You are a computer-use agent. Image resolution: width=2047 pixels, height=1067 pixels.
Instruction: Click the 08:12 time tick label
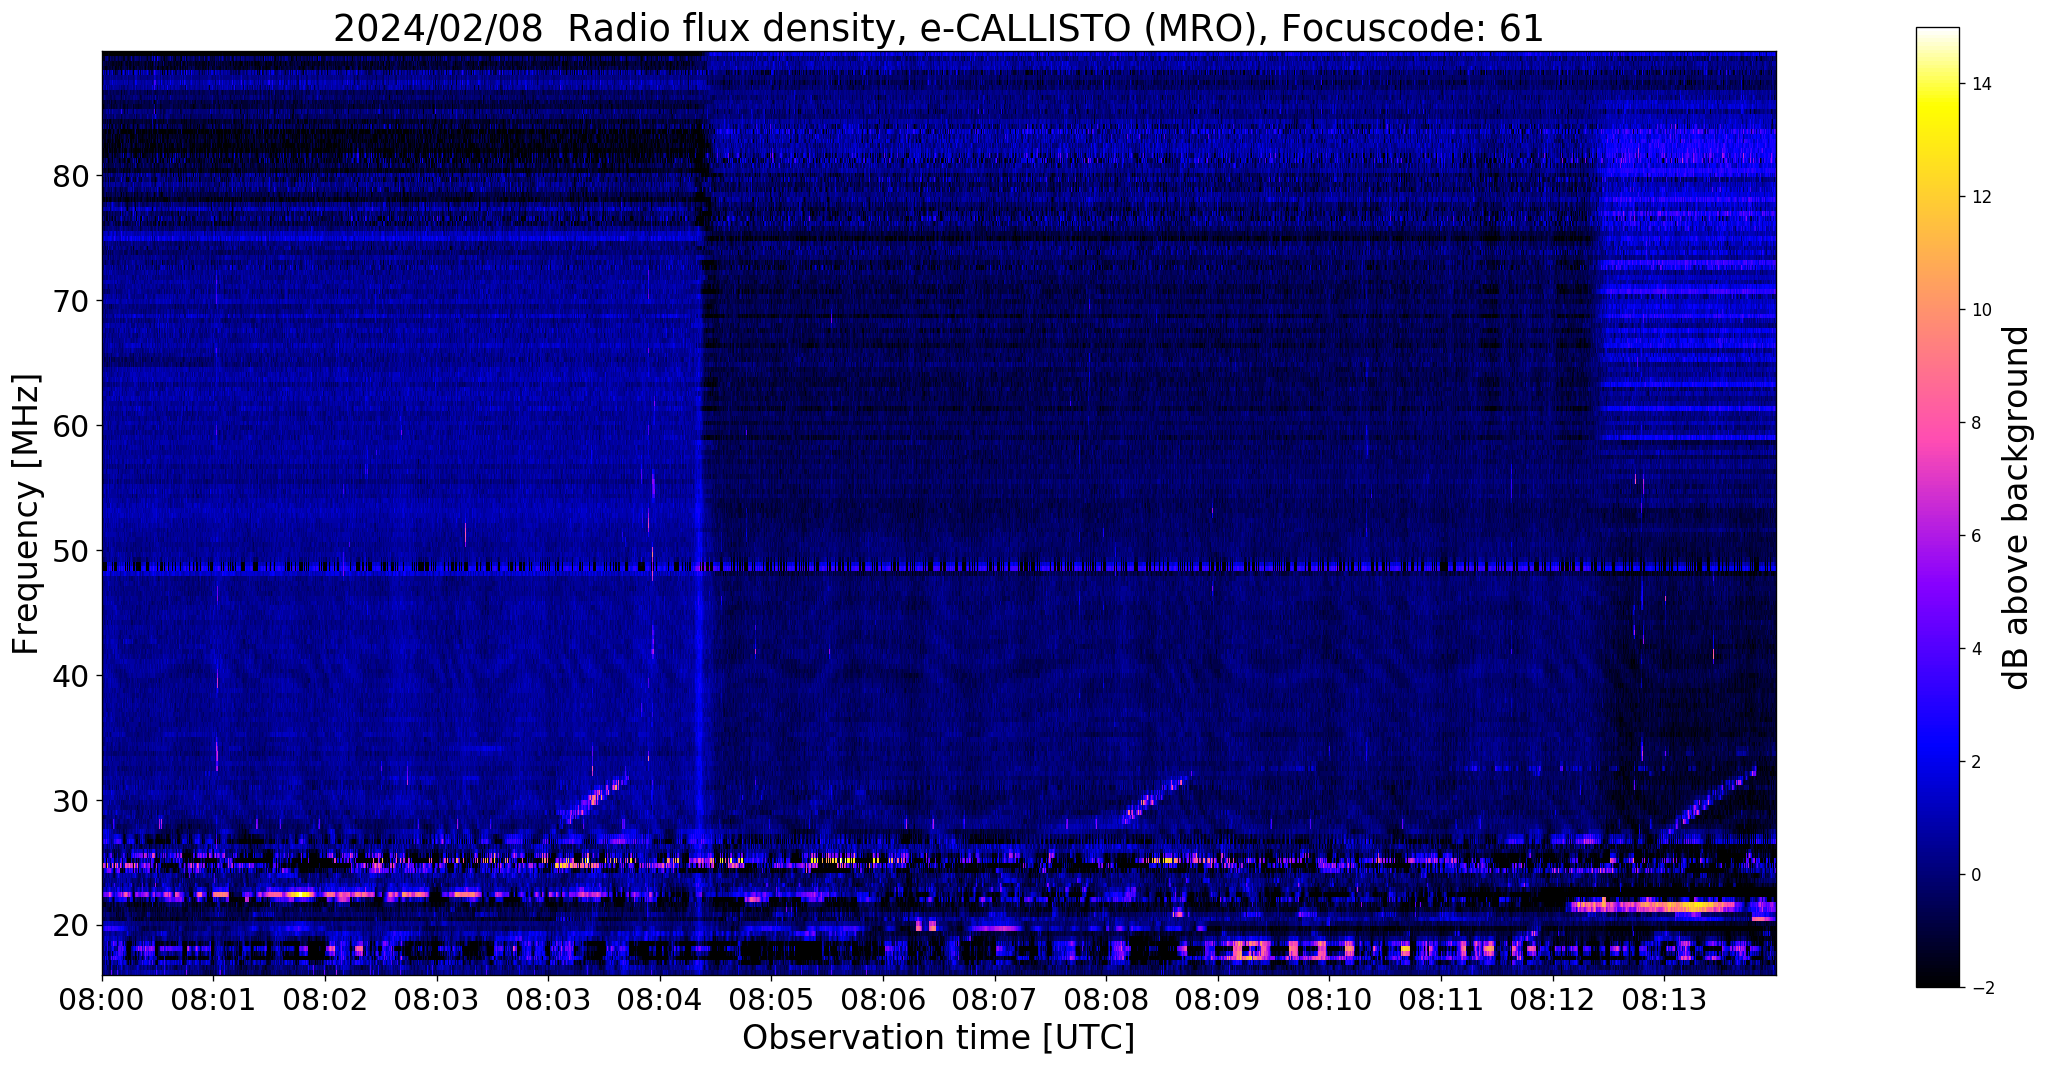[x=1553, y=1000]
